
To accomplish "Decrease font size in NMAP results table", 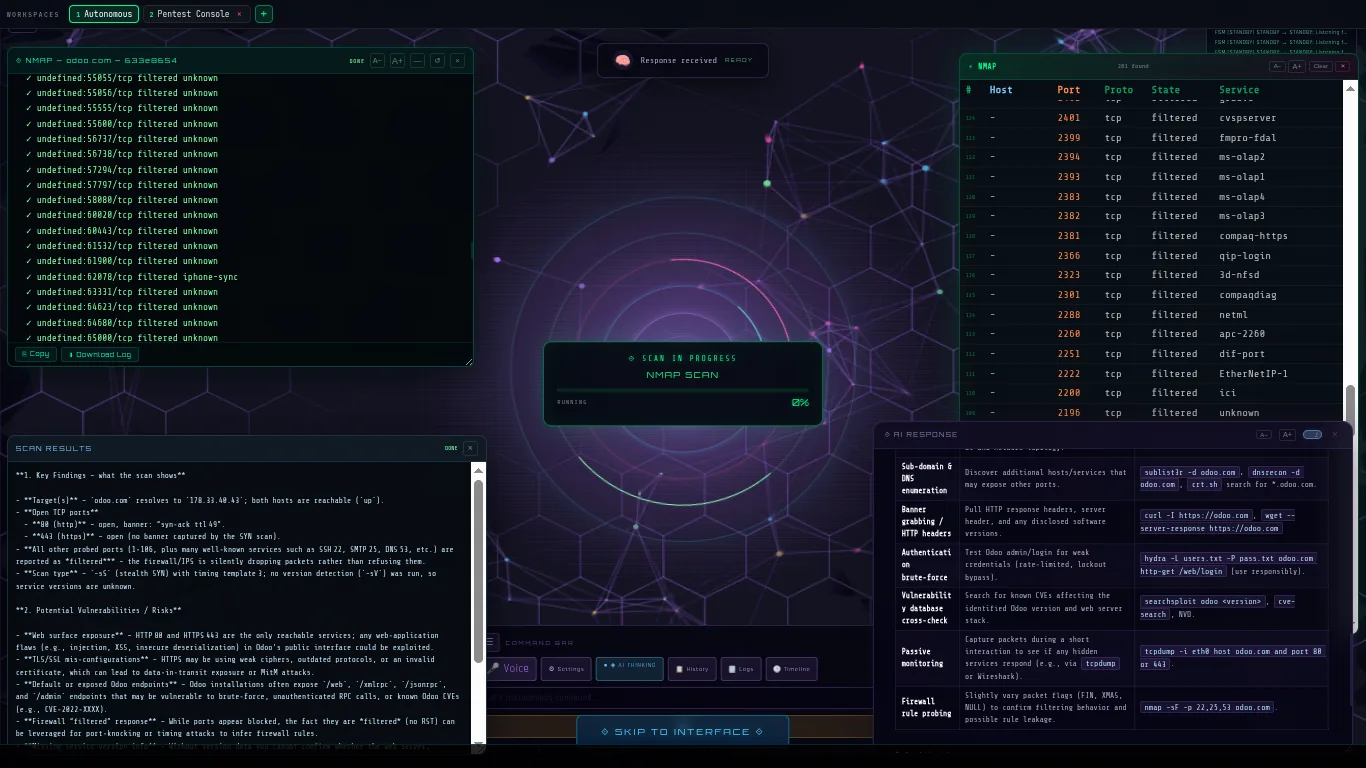I will pyautogui.click(x=1277, y=67).
